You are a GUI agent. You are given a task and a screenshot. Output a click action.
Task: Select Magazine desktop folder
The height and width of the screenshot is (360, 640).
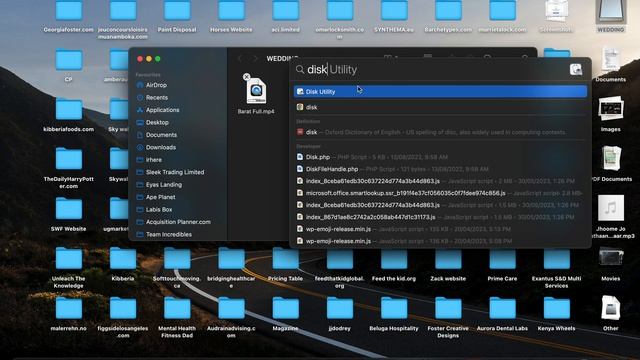point(285,315)
